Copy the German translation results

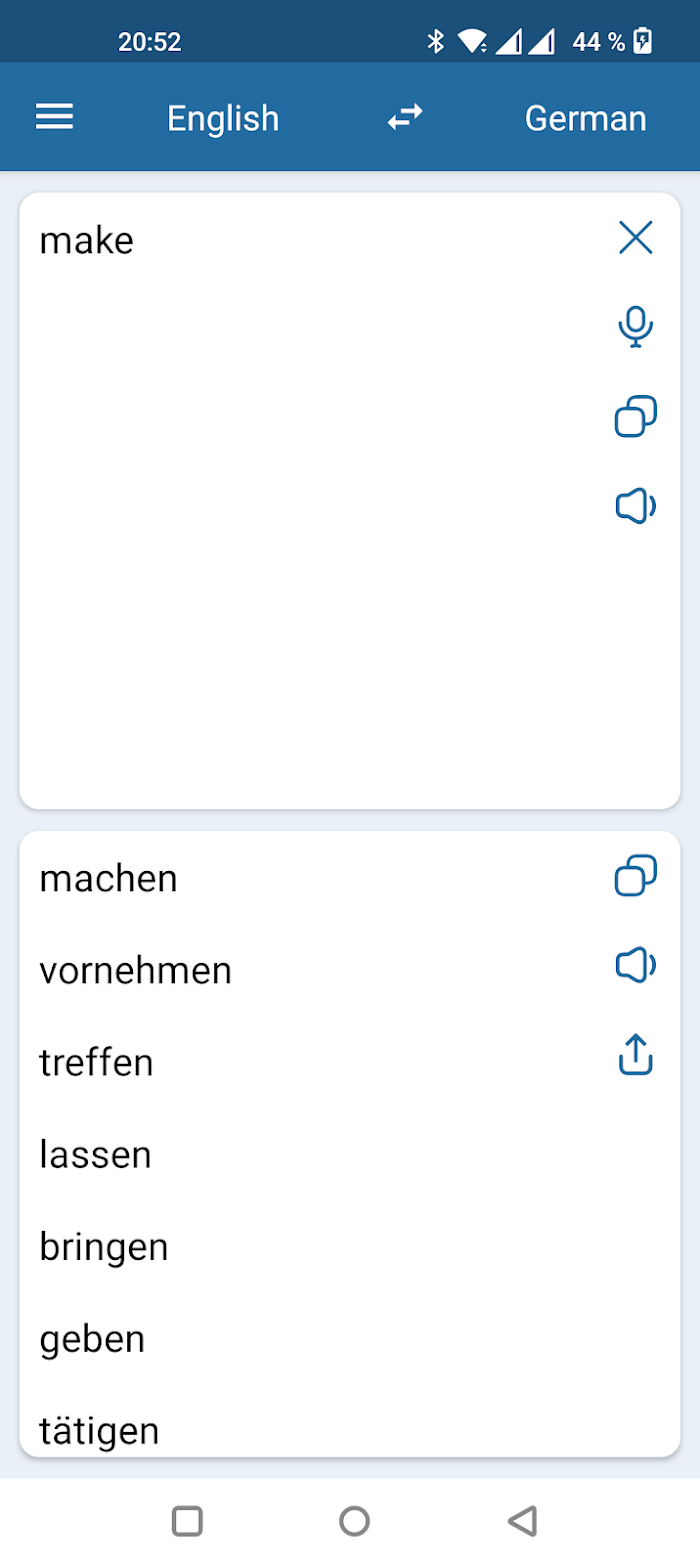click(635, 876)
